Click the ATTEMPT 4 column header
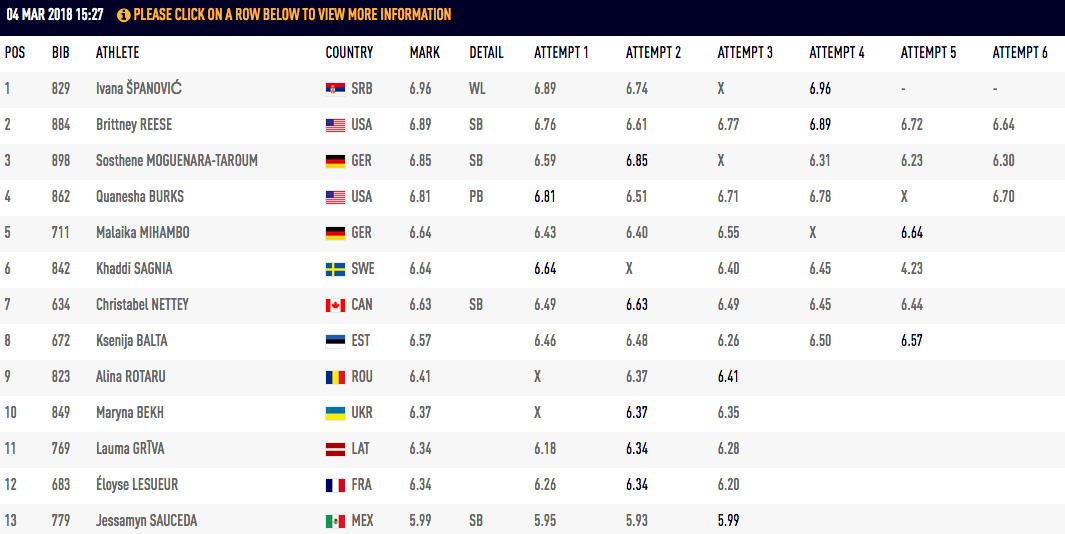Image resolution: width=1065 pixels, height=534 pixels. pos(836,53)
